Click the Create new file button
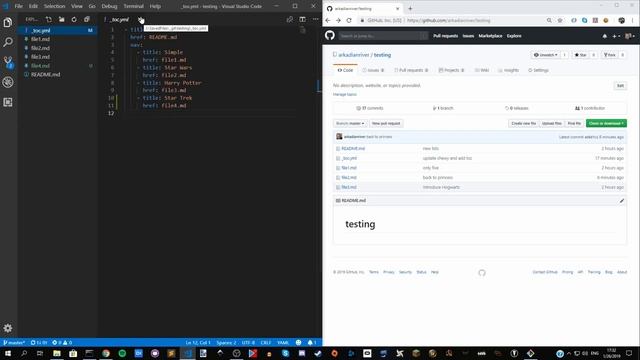 [524, 123]
